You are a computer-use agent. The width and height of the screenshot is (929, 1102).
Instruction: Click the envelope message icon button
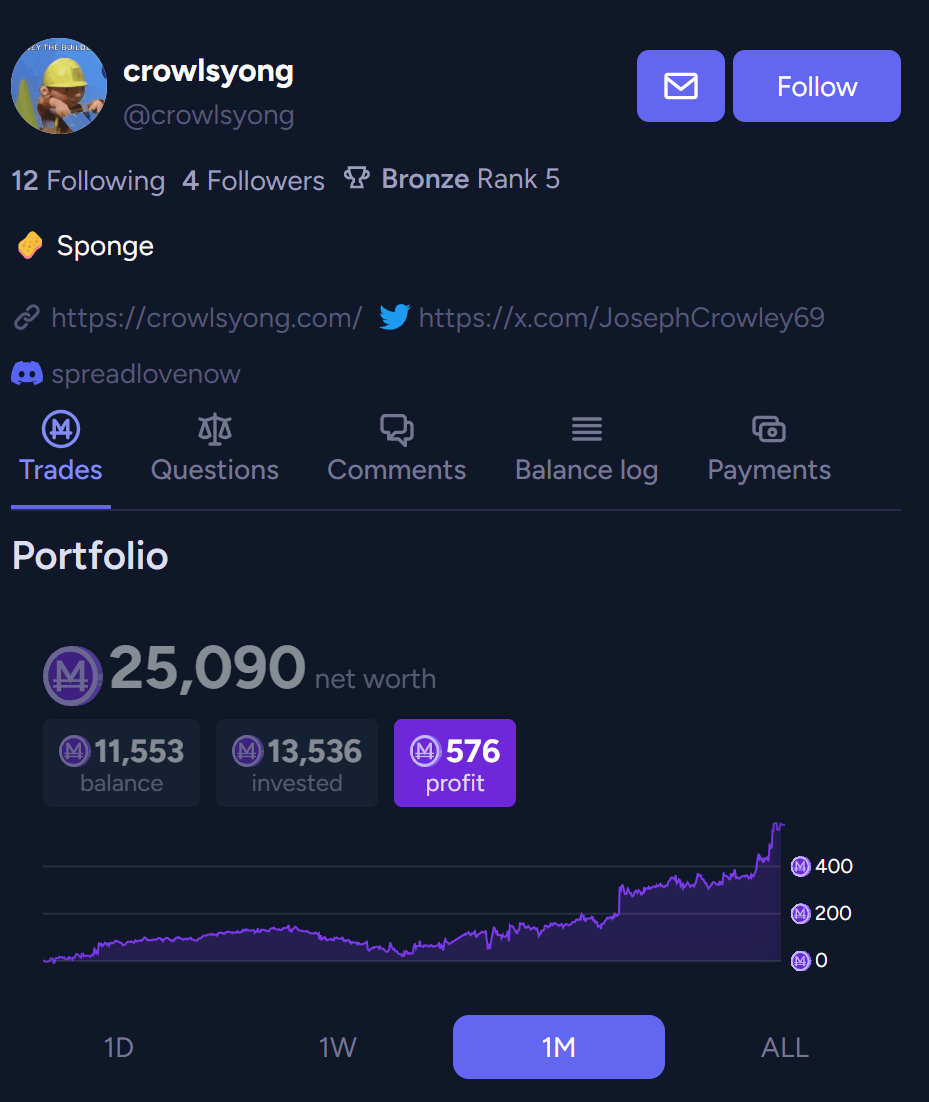(680, 86)
